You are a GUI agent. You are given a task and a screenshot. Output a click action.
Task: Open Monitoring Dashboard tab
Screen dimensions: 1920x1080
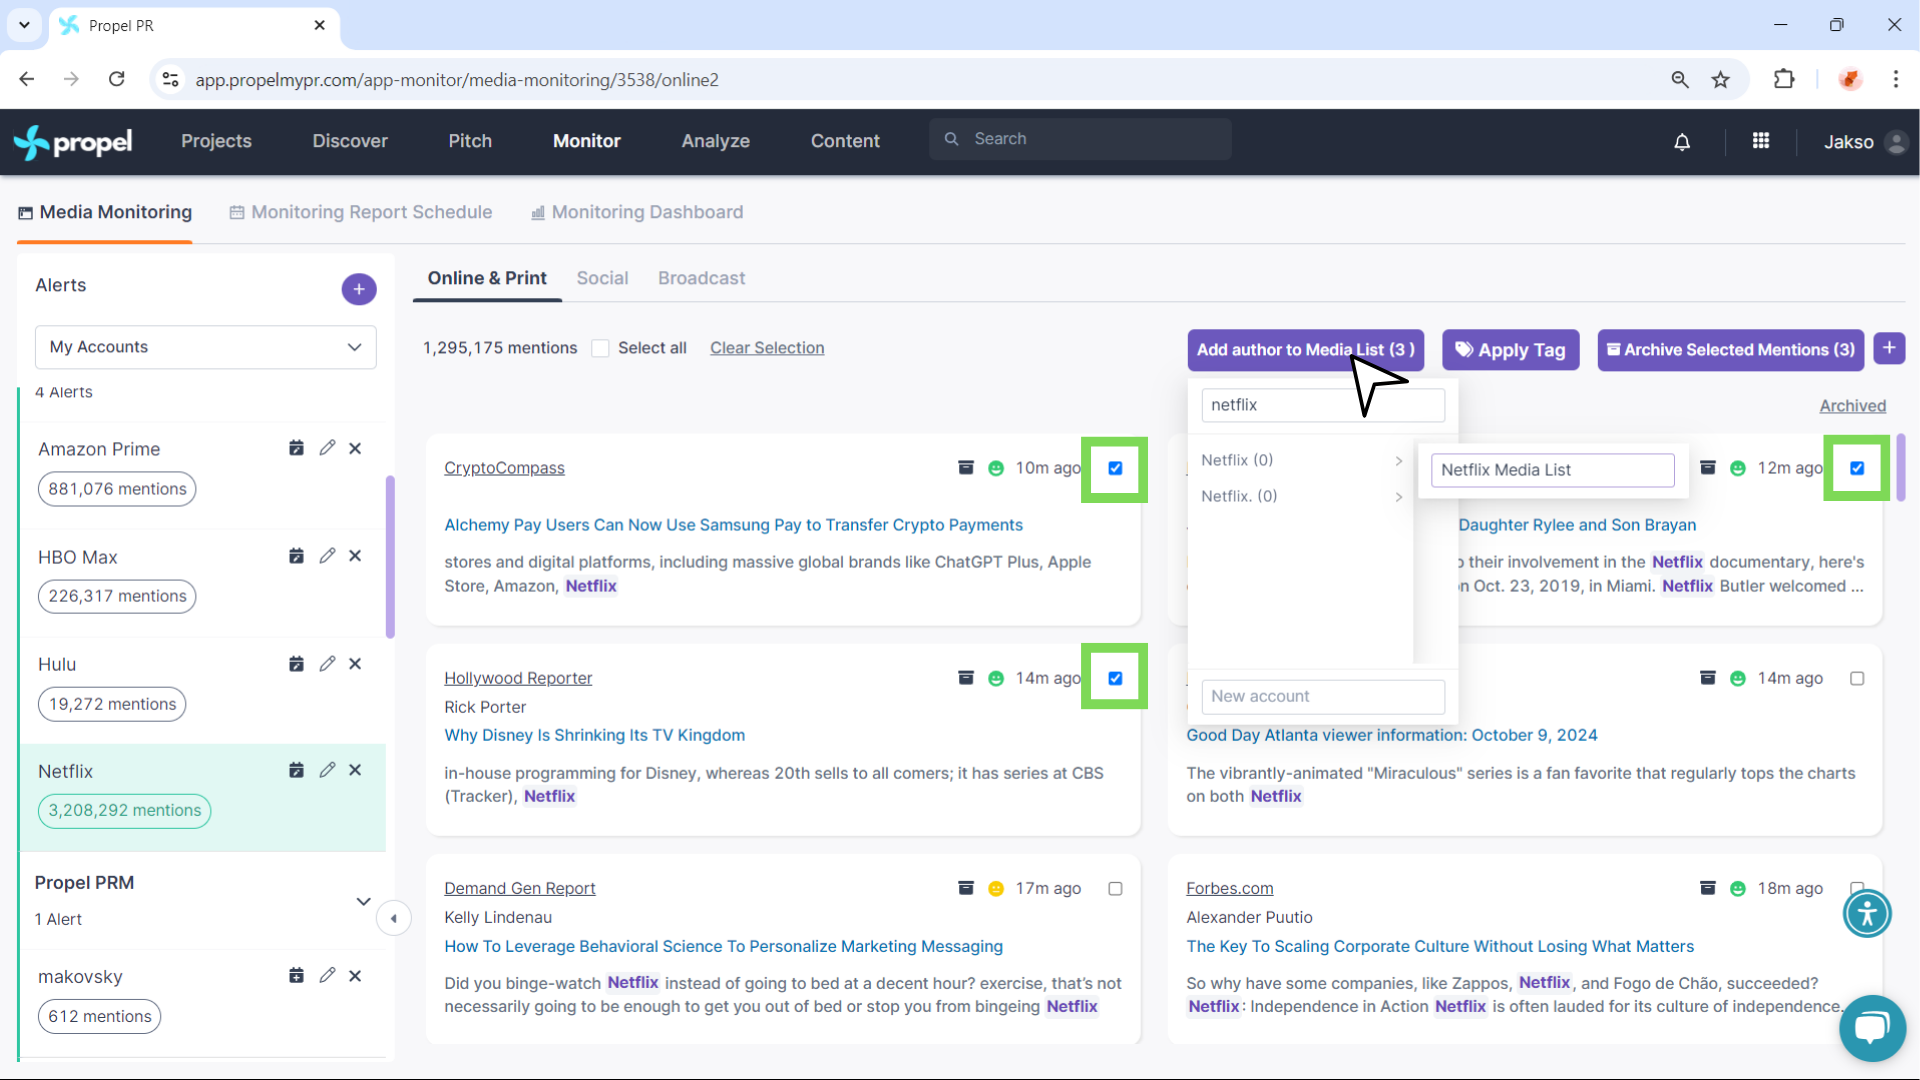(637, 212)
